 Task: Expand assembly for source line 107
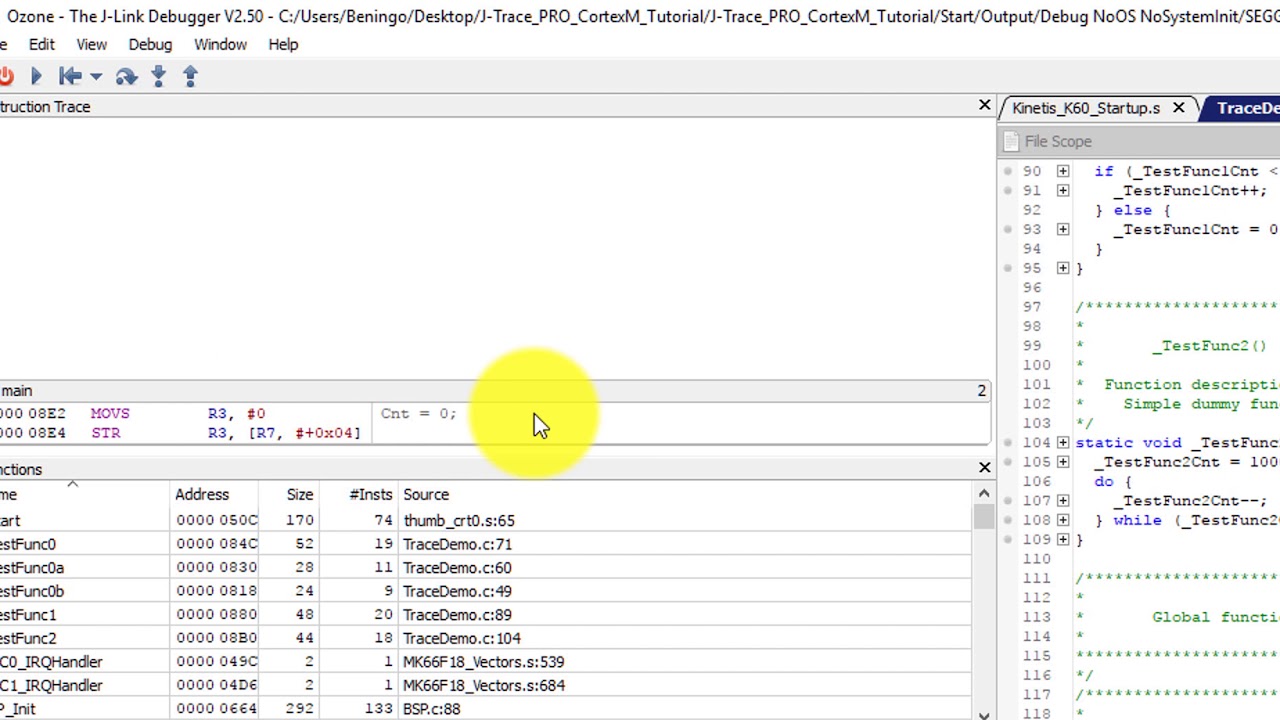[x=1063, y=500]
